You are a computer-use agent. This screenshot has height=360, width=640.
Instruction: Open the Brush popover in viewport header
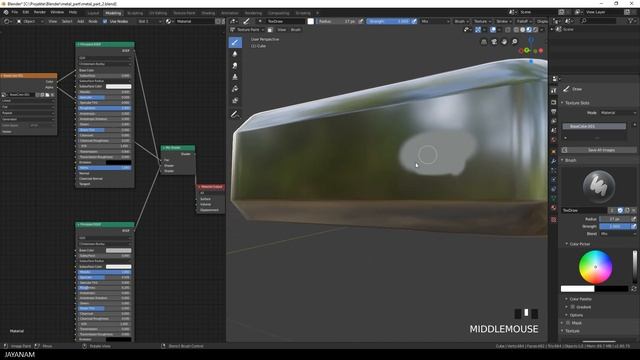[x=461, y=21]
